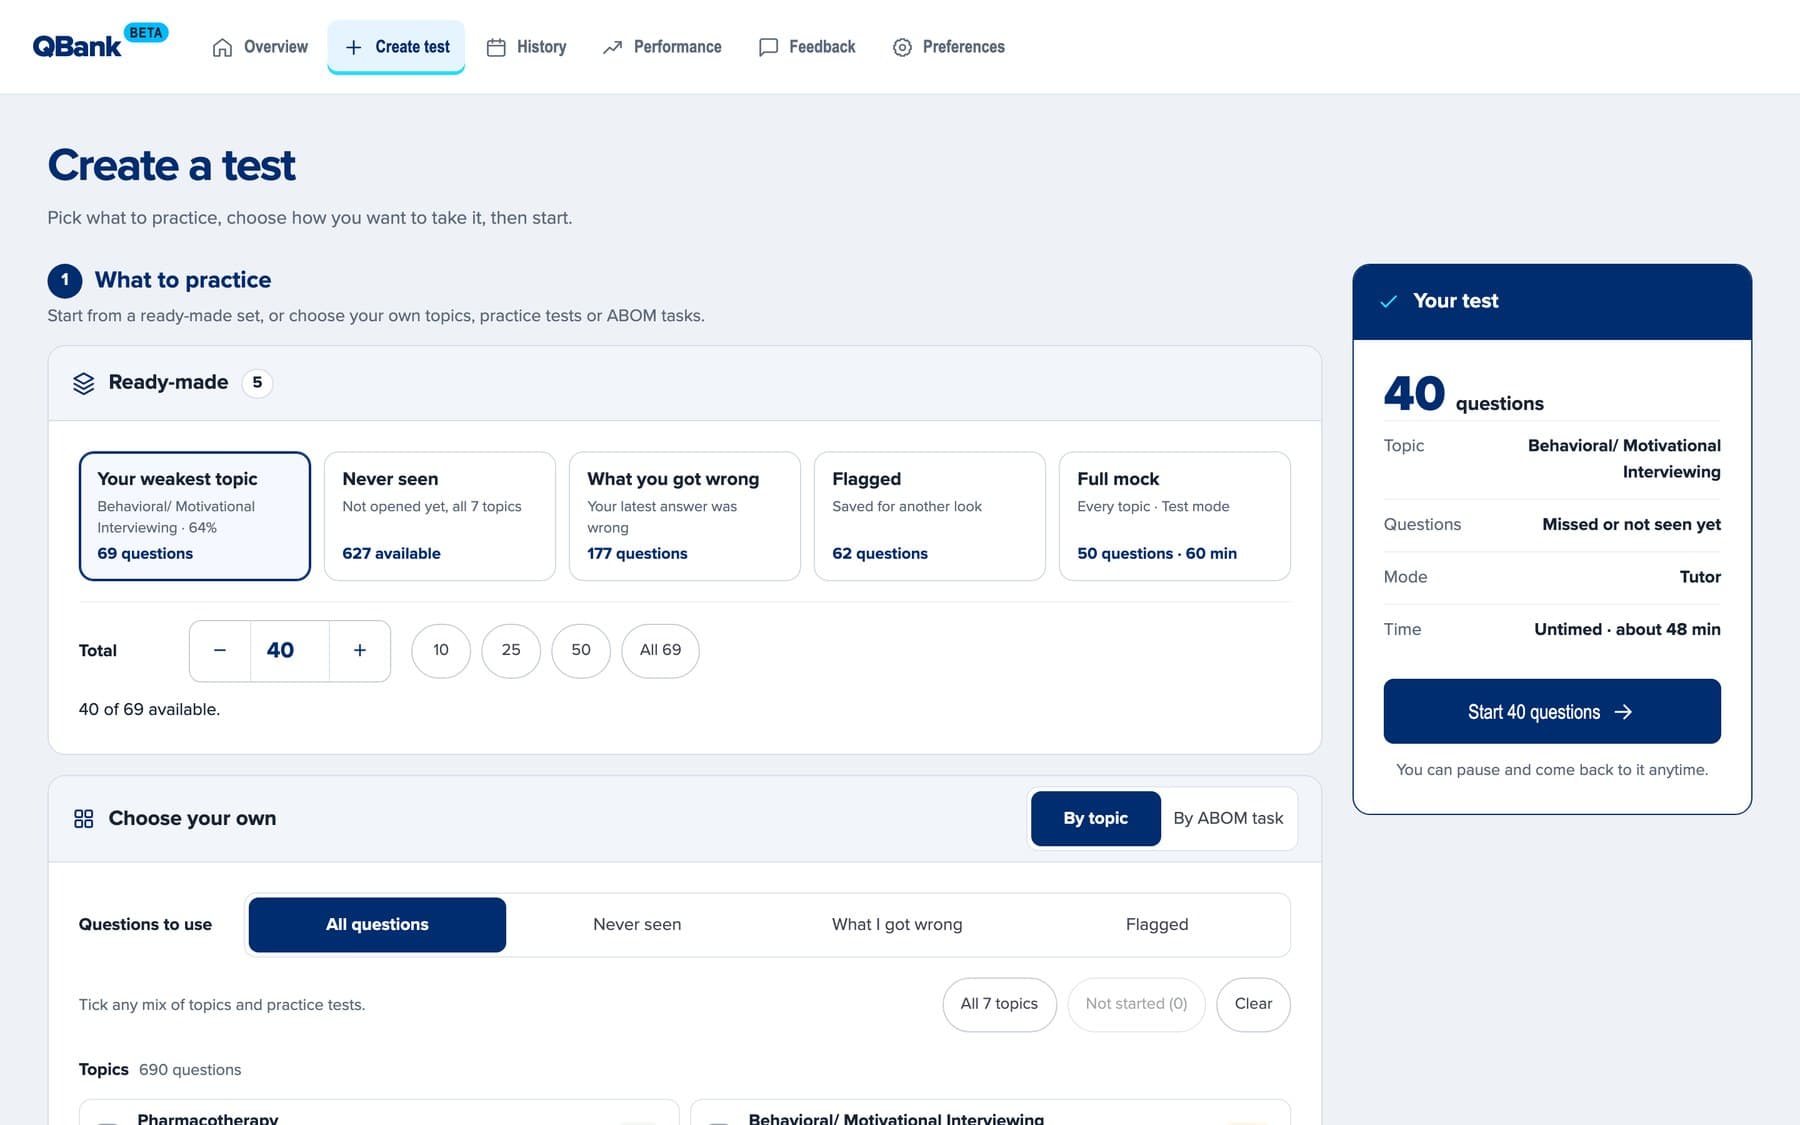Click the Choose your own grid icon

[x=84, y=819]
